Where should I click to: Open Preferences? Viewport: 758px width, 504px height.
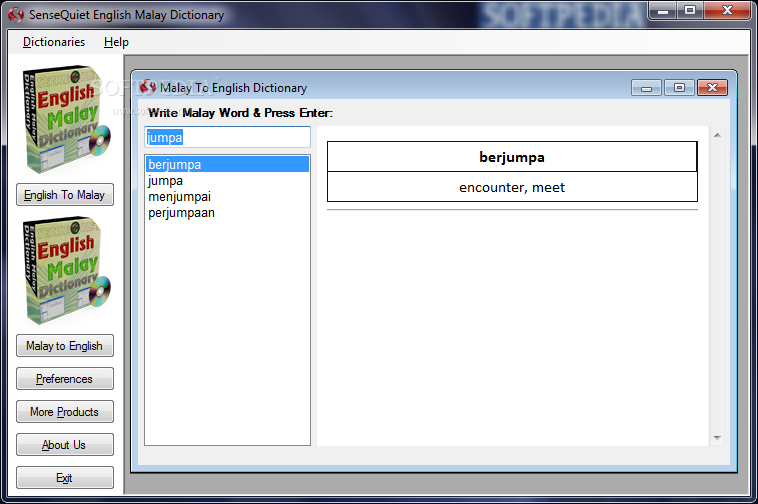tap(65, 378)
